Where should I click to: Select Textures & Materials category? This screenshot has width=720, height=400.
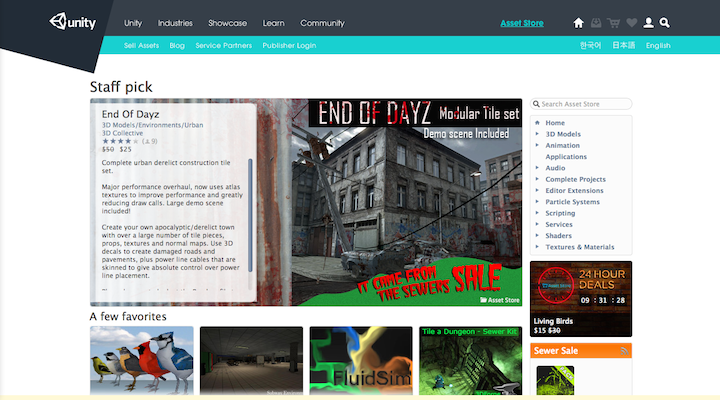579,247
